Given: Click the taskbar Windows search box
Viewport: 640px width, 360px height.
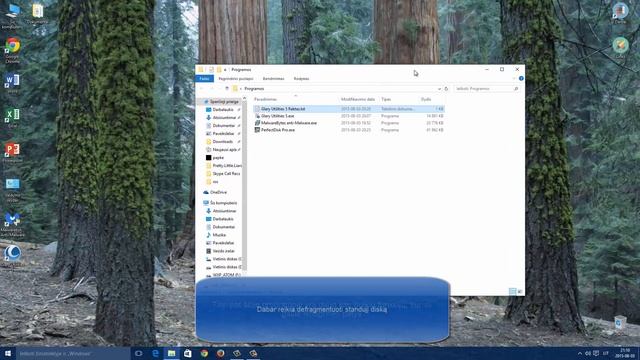Looking at the screenshot, I should pos(73,353).
